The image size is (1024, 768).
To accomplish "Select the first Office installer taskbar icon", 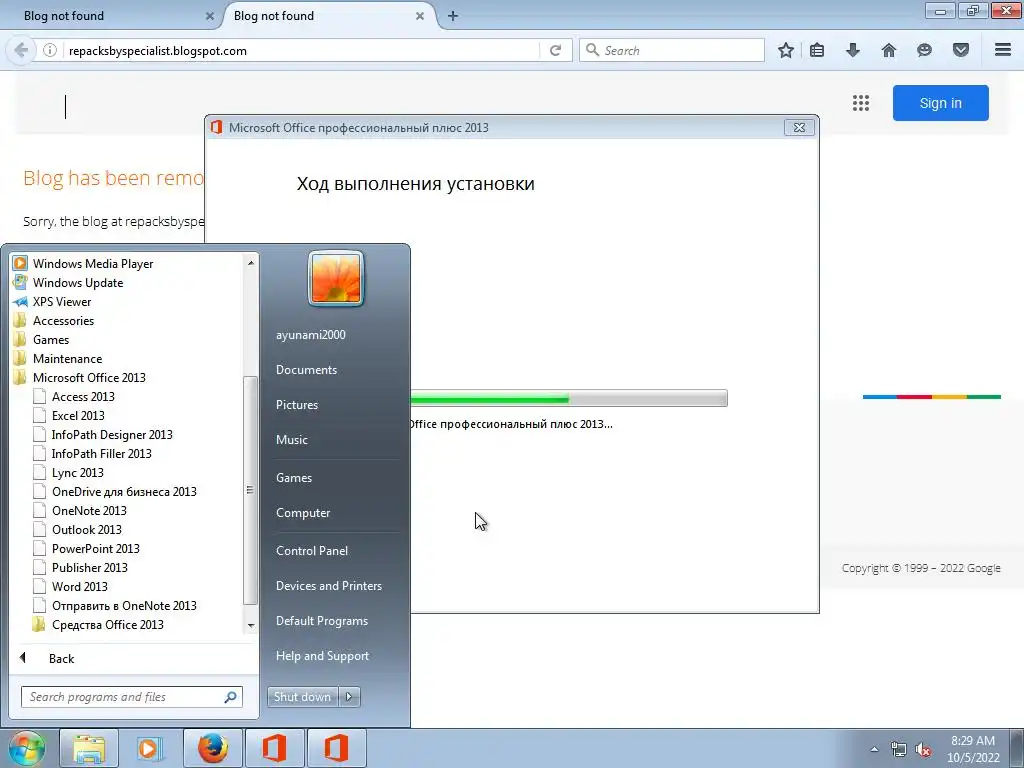I will [274, 748].
